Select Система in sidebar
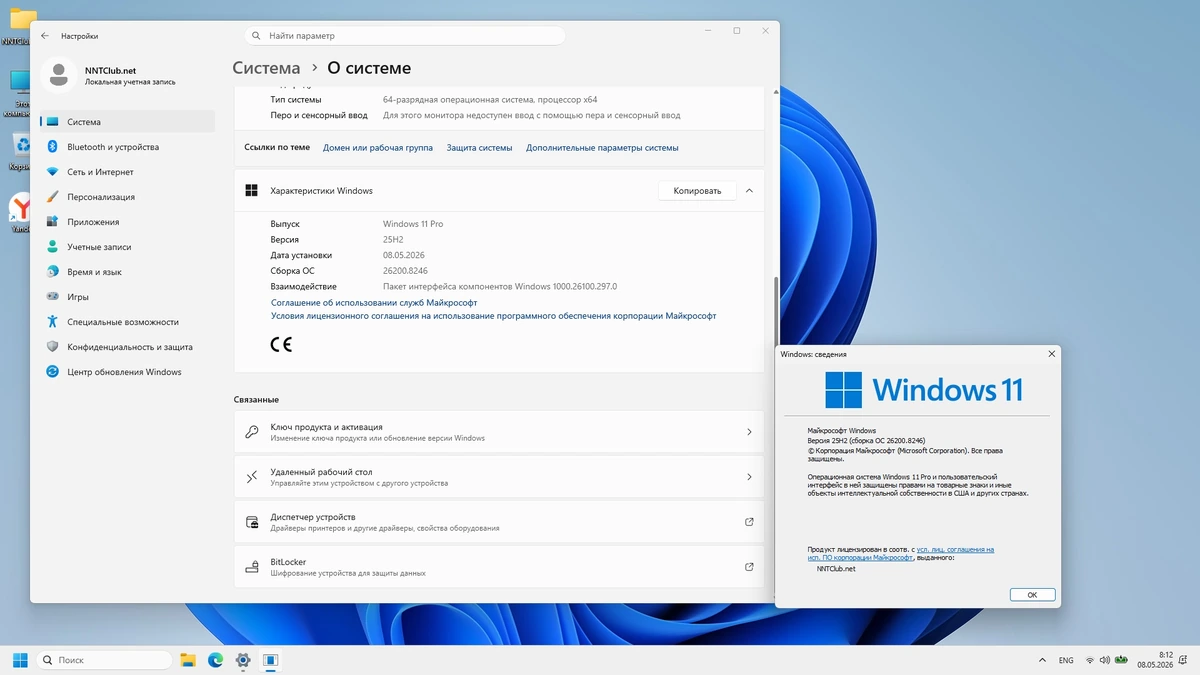This screenshot has width=1200, height=675. pos(127,122)
